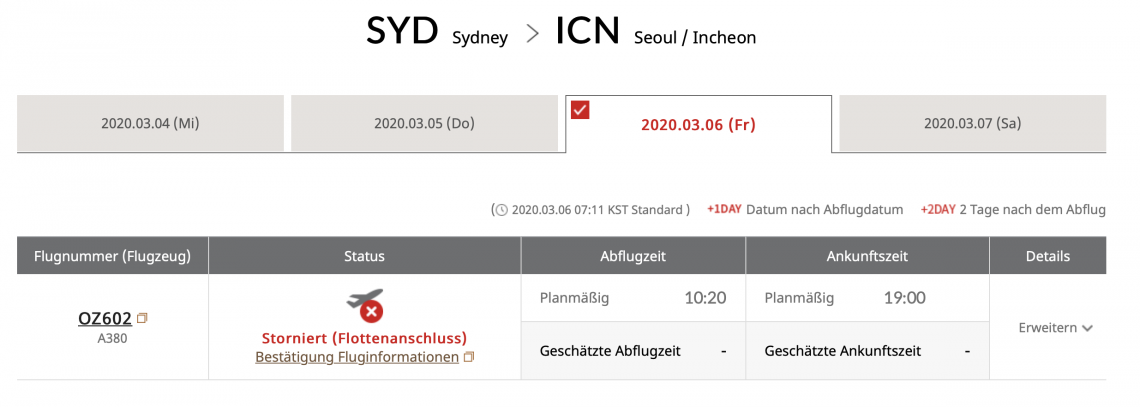Expand flight details with the Erweitern chevron

coord(1087,328)
